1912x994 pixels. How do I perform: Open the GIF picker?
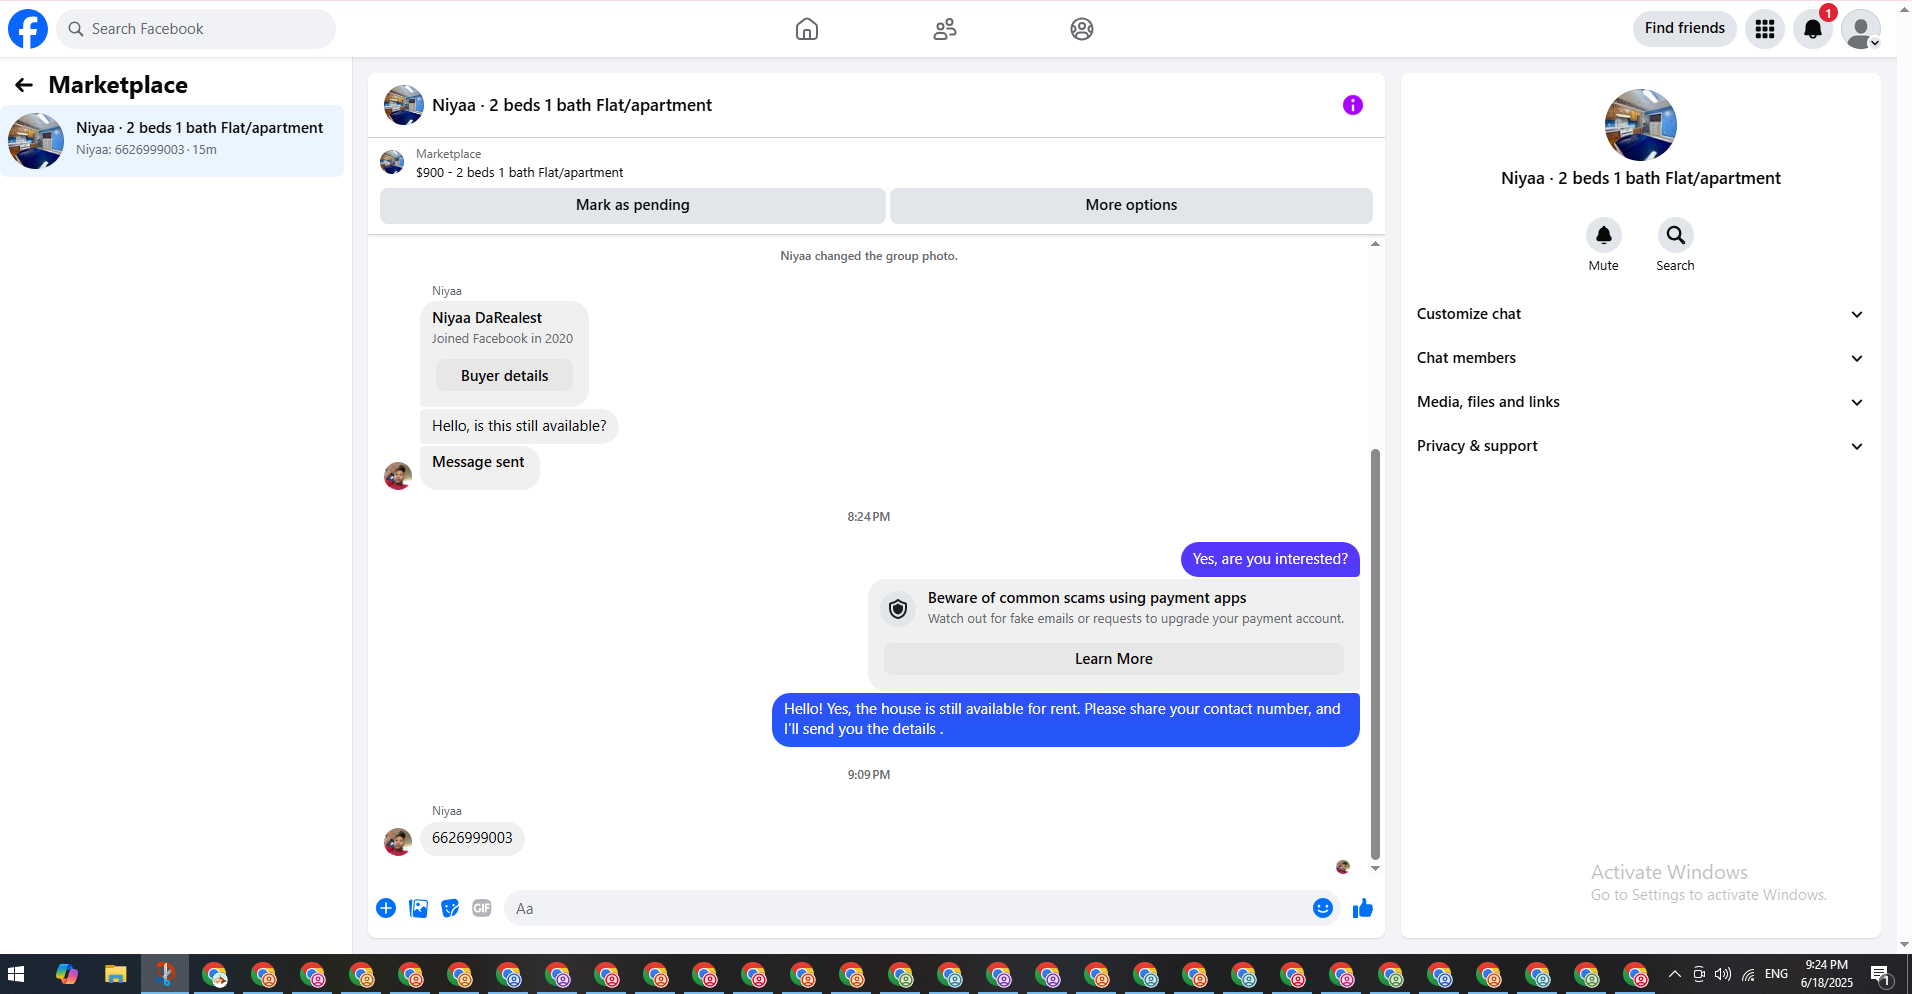482,908
